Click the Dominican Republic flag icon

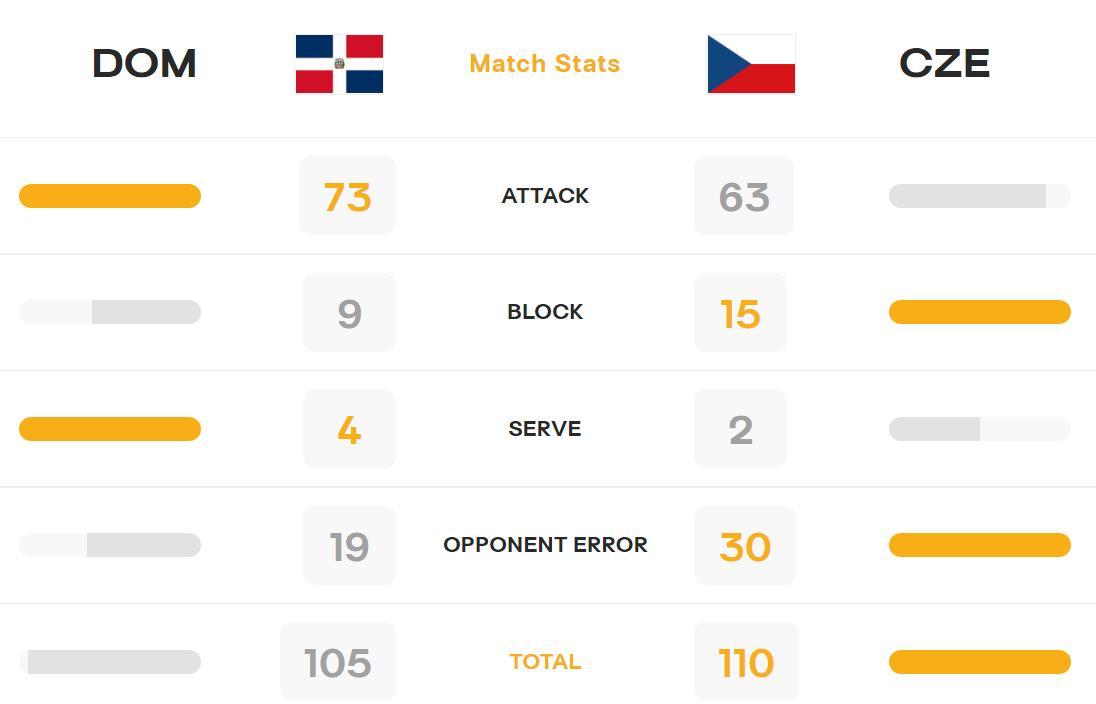click(339, 64)
